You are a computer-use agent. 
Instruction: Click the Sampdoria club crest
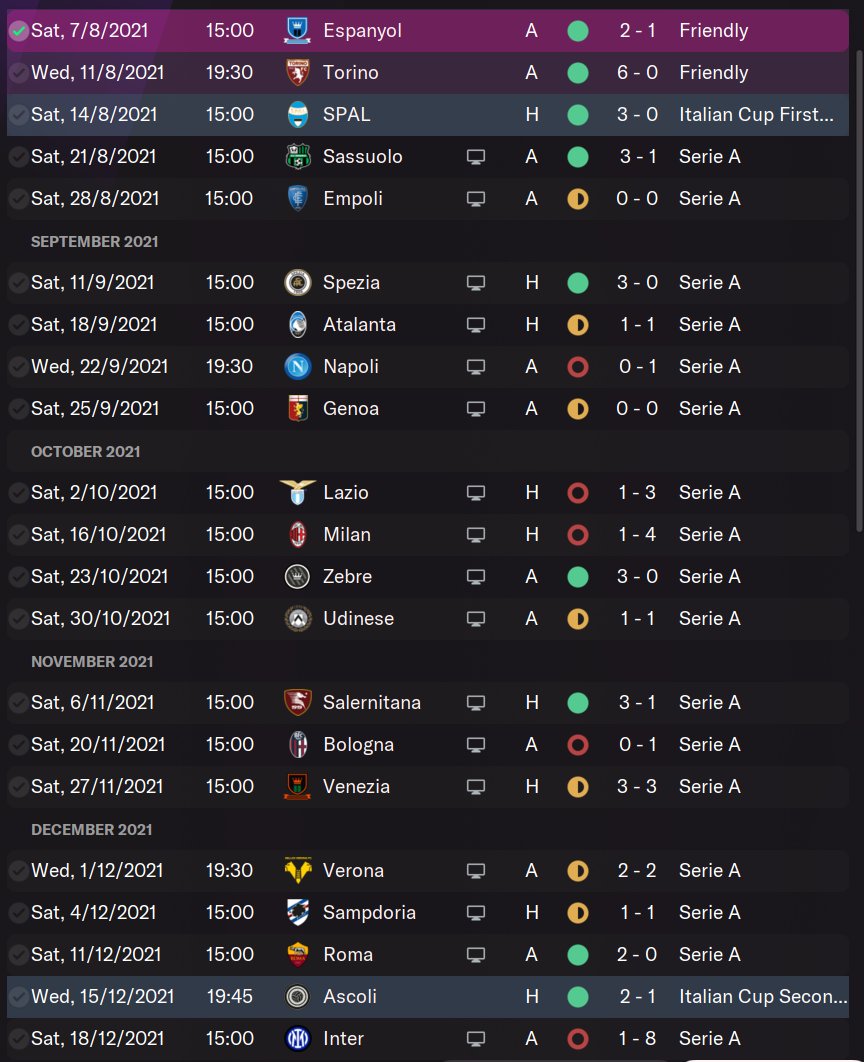click(x=297, y=913)
